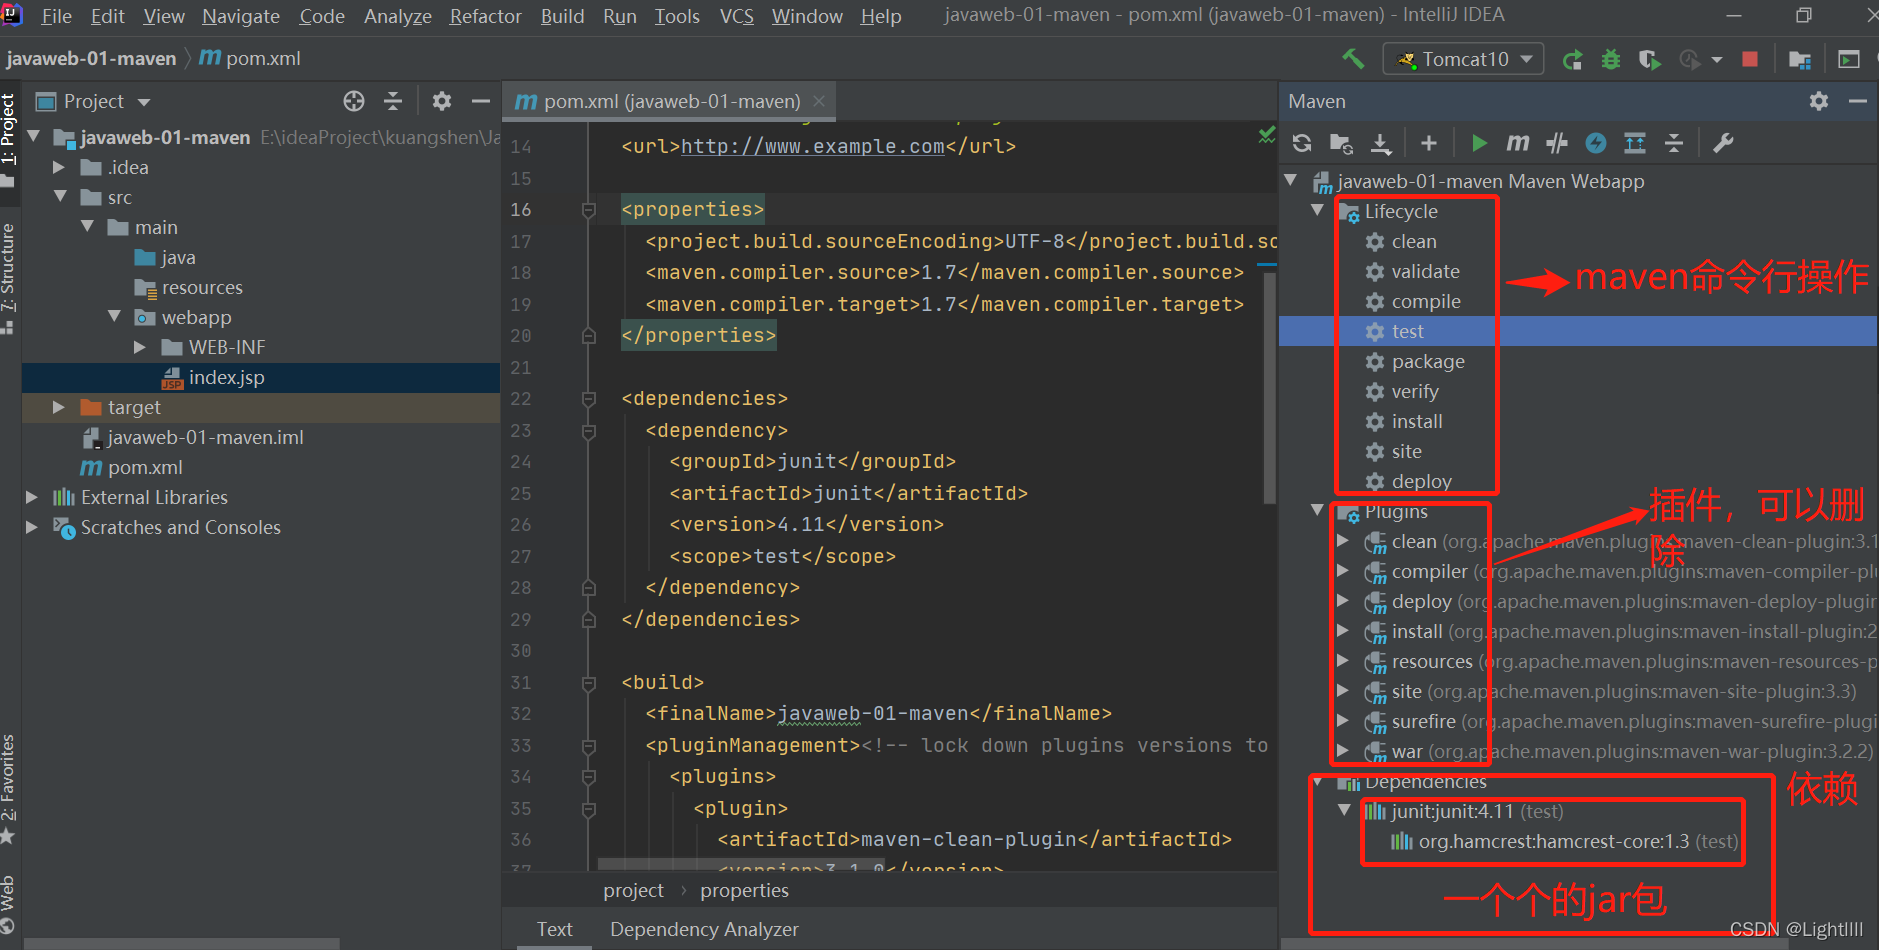Click the properties breadcrumb
1879x950 pixels.
coord(744,890)
